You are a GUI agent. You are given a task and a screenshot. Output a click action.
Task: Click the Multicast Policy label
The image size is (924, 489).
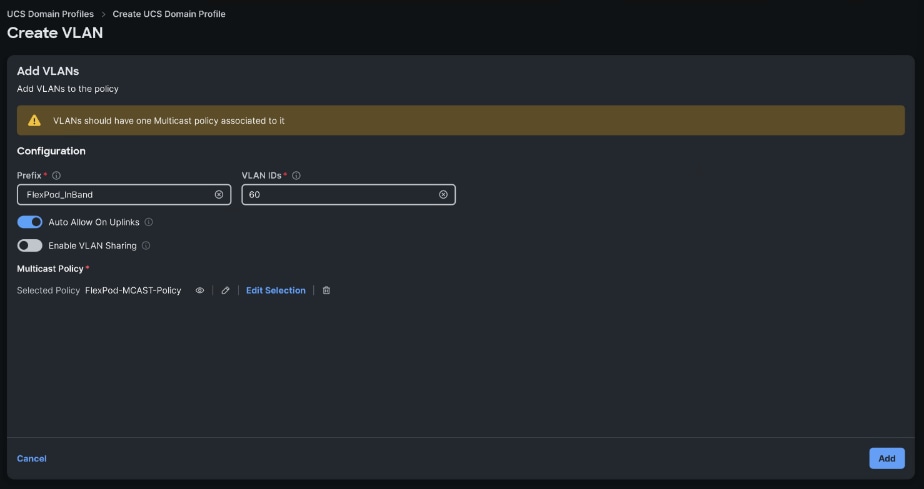tap(50, 269)
